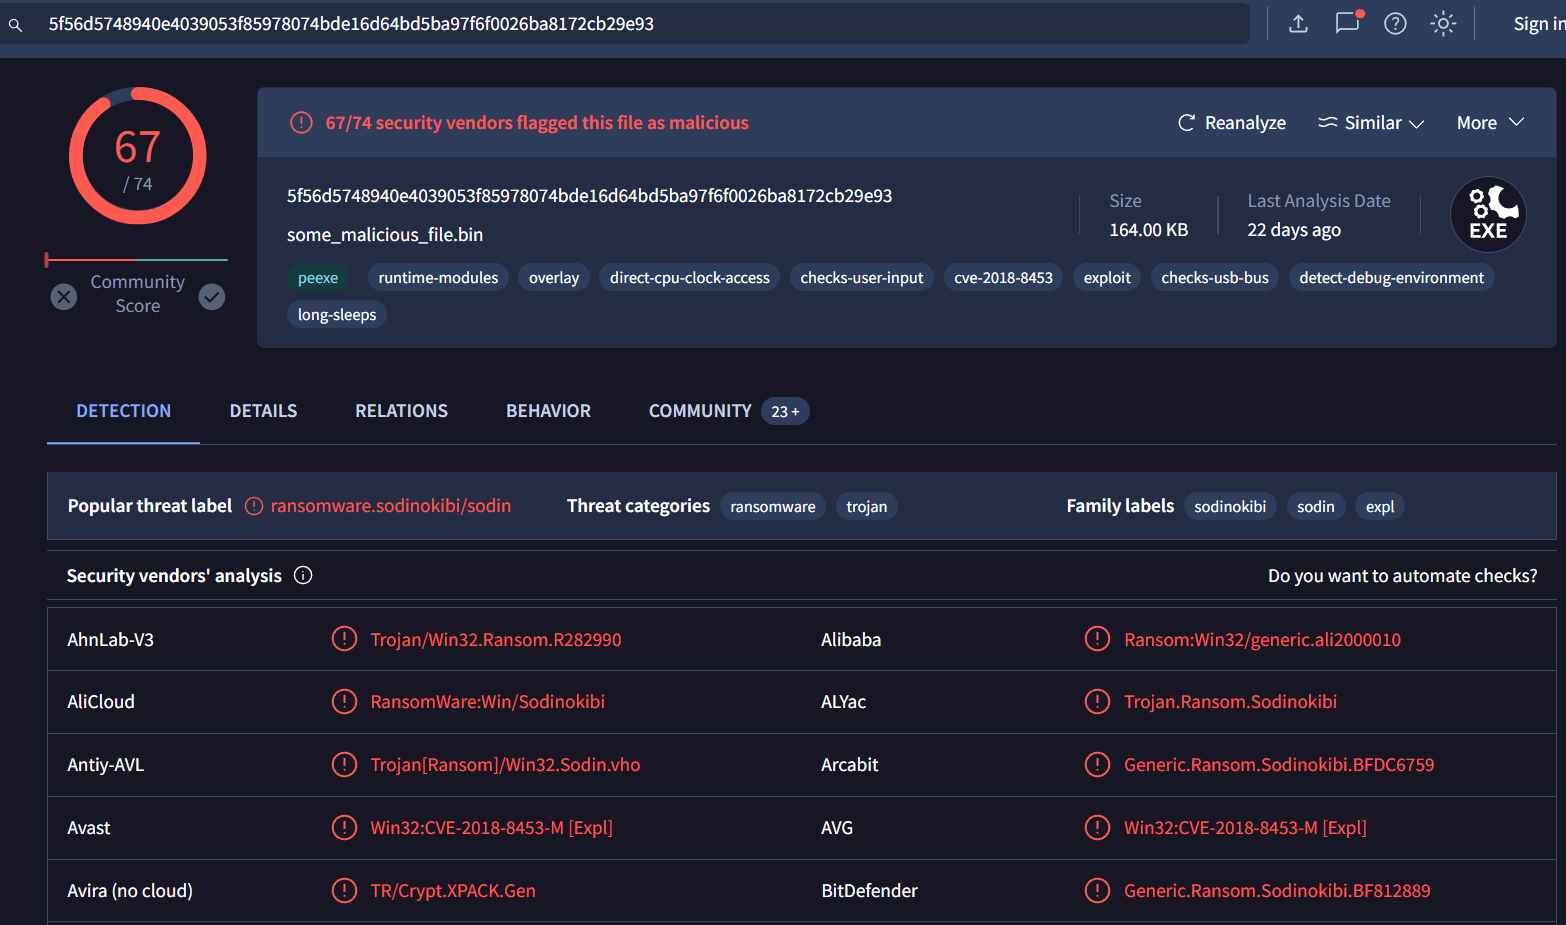The width and height of the screenshot is (1566, 925).
Task: Click the alert icon in the Avast row
Action: point(344,828)
